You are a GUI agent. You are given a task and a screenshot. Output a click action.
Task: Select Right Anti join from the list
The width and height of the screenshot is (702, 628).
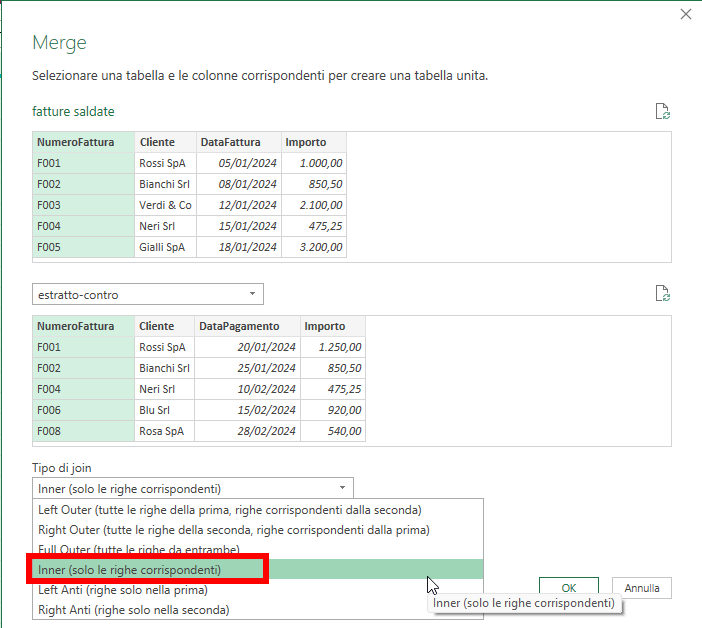[133, 609]
